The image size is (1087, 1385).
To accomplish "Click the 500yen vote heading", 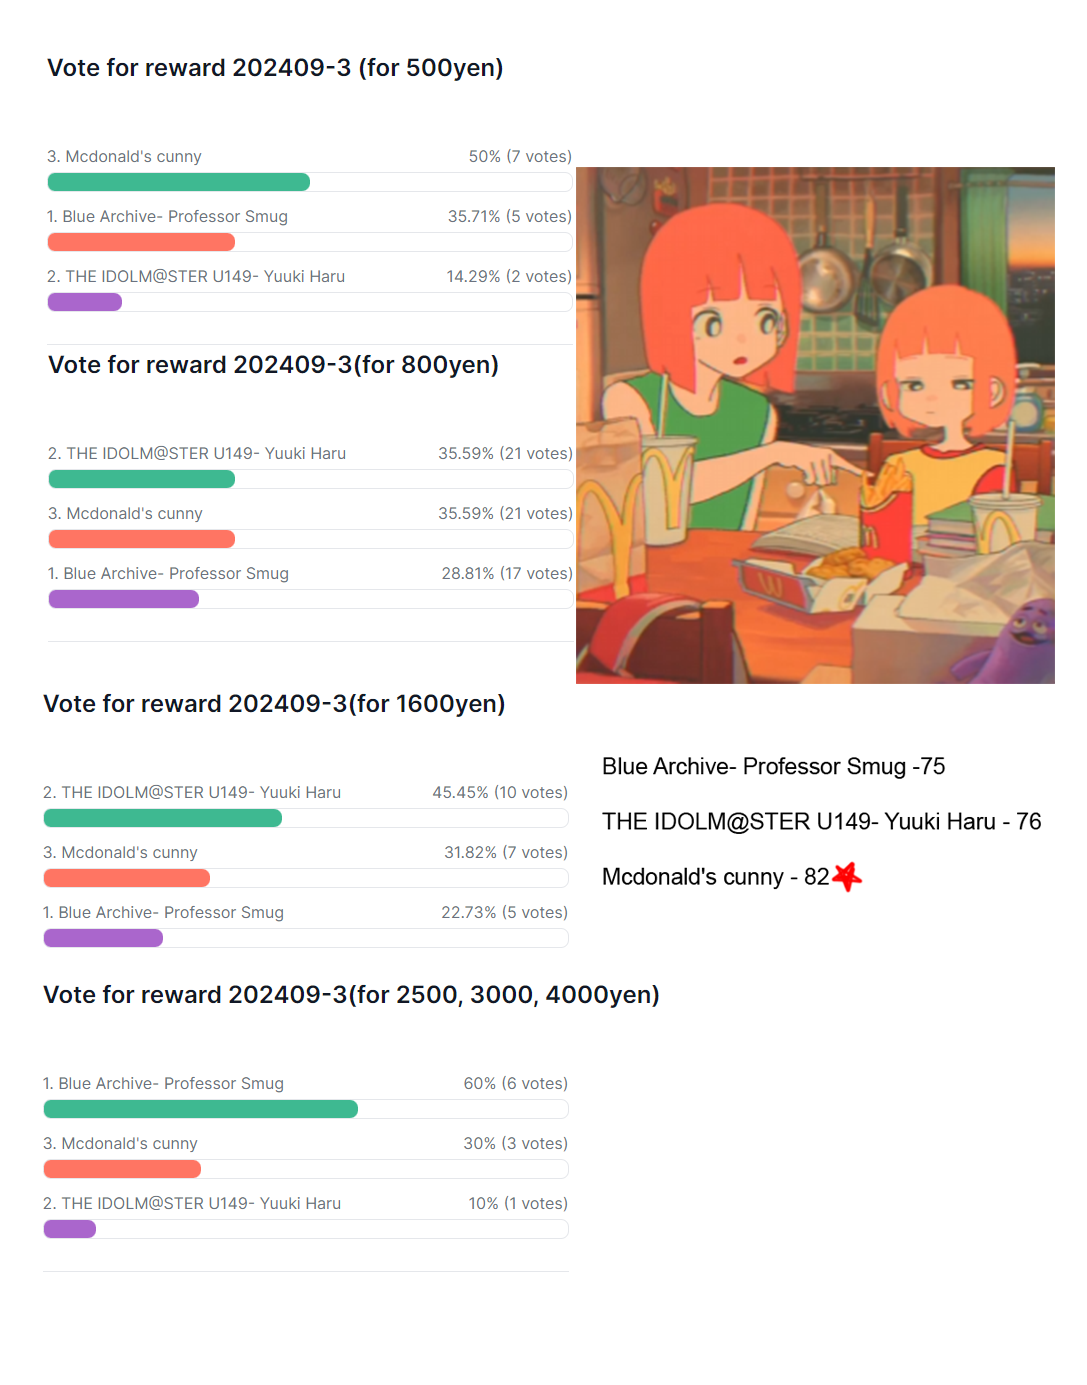I will (275, 67).
